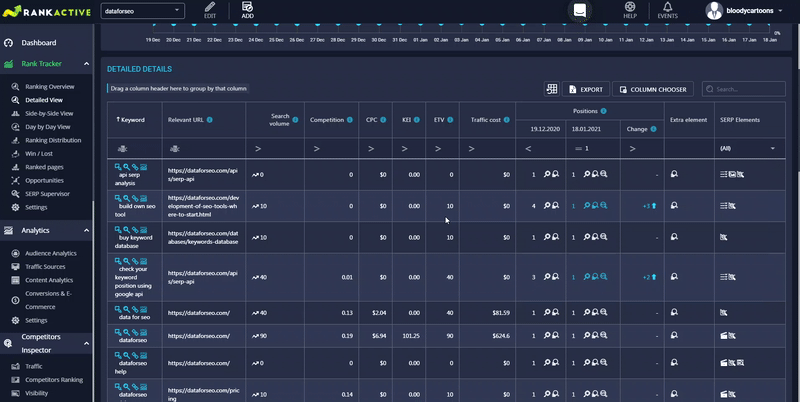Click info icon next to Relevant URL header
The width and height of the screenshot is (800, 402).
[x=210, y=120]
